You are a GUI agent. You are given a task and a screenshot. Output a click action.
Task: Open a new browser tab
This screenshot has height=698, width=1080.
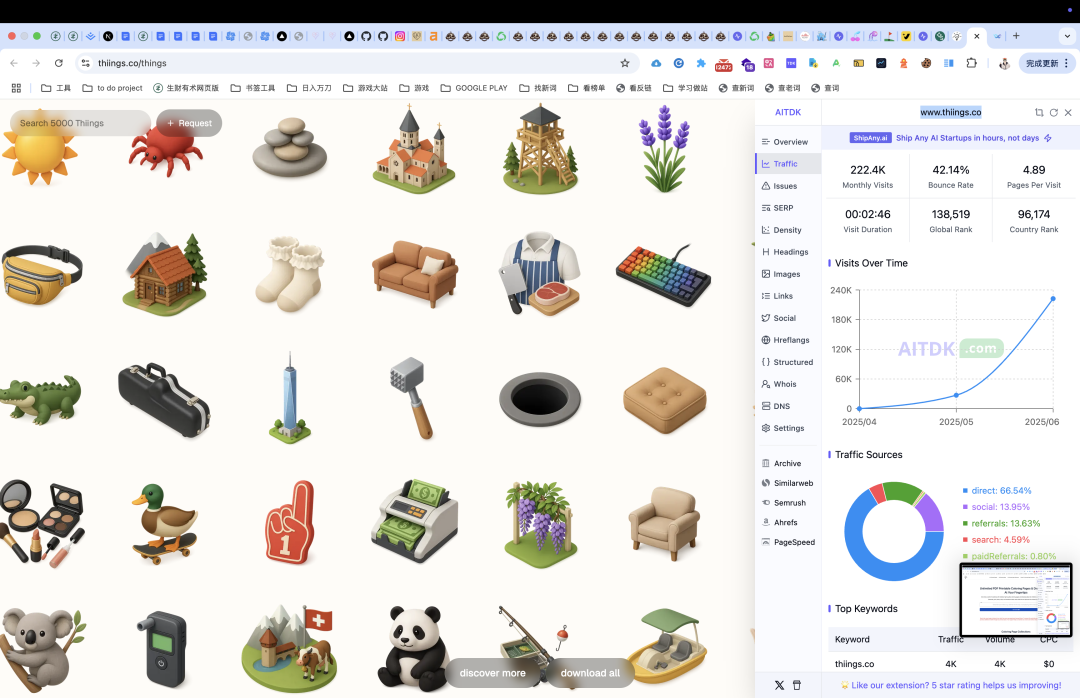tap(1016, 36)
